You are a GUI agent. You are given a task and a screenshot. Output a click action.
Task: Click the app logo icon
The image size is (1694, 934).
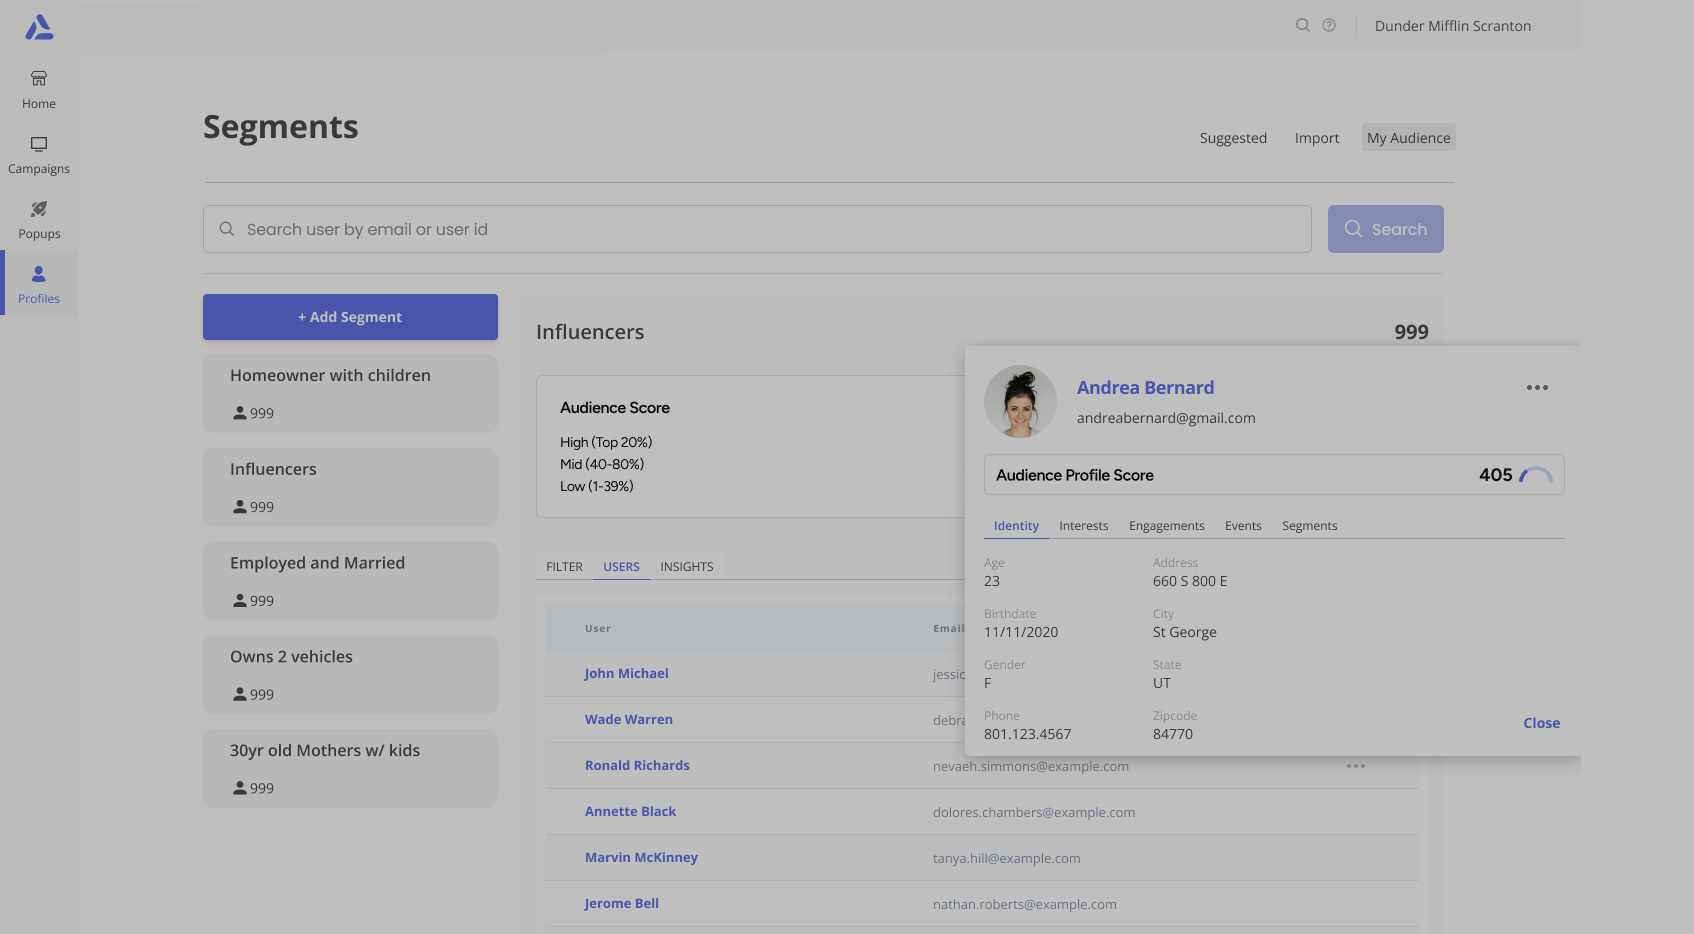pos(39,27)
